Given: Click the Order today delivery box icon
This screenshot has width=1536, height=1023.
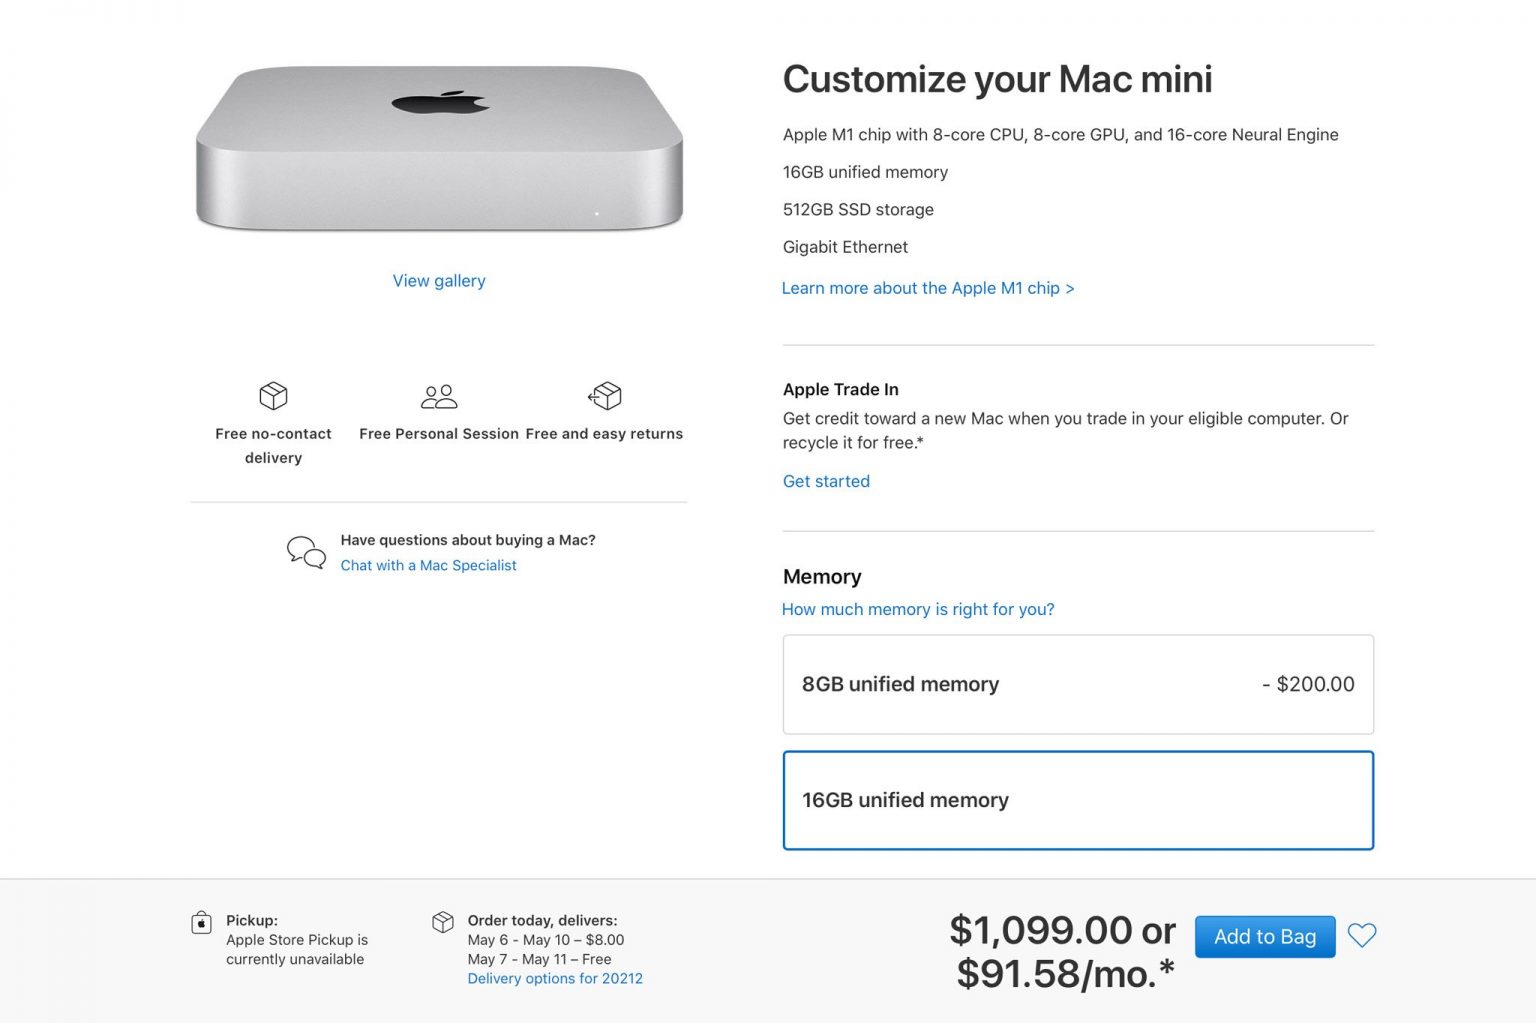Looking at the screenshot, I should click(443, 923).
